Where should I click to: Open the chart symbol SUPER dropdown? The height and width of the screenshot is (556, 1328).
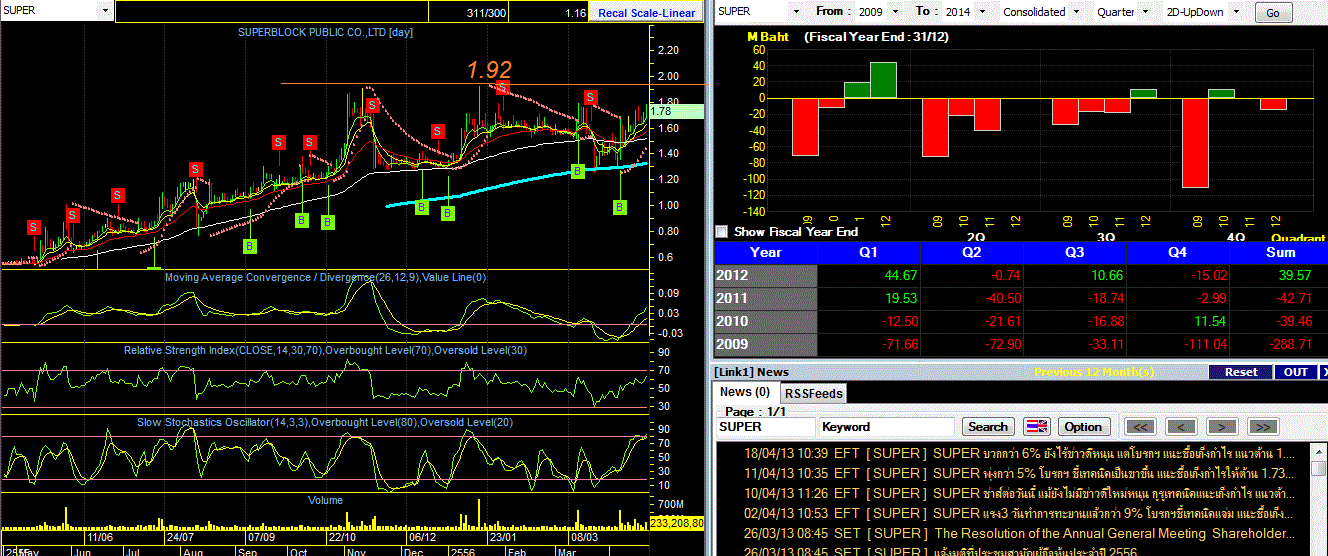click(x=106, y=11)
